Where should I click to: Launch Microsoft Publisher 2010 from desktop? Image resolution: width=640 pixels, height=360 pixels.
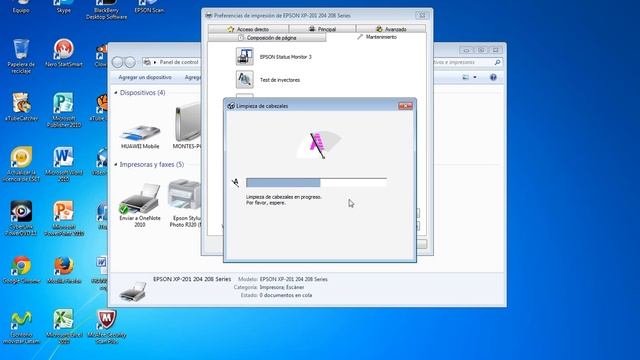pyautogui.click(x=64, y=110)
